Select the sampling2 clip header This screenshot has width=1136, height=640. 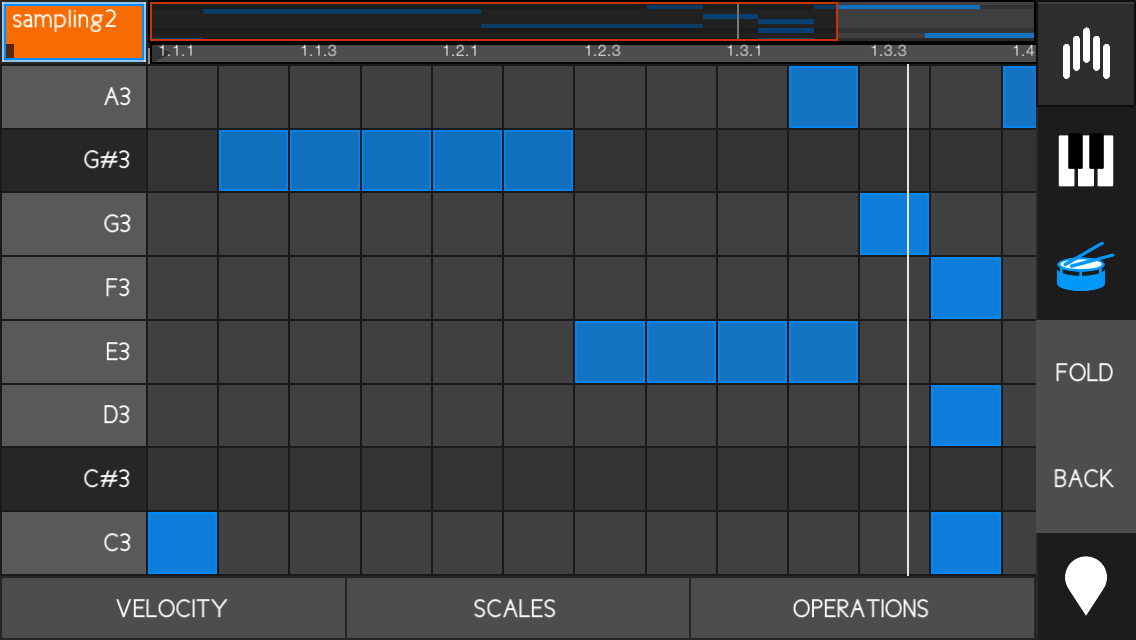[x=74, y=32]
